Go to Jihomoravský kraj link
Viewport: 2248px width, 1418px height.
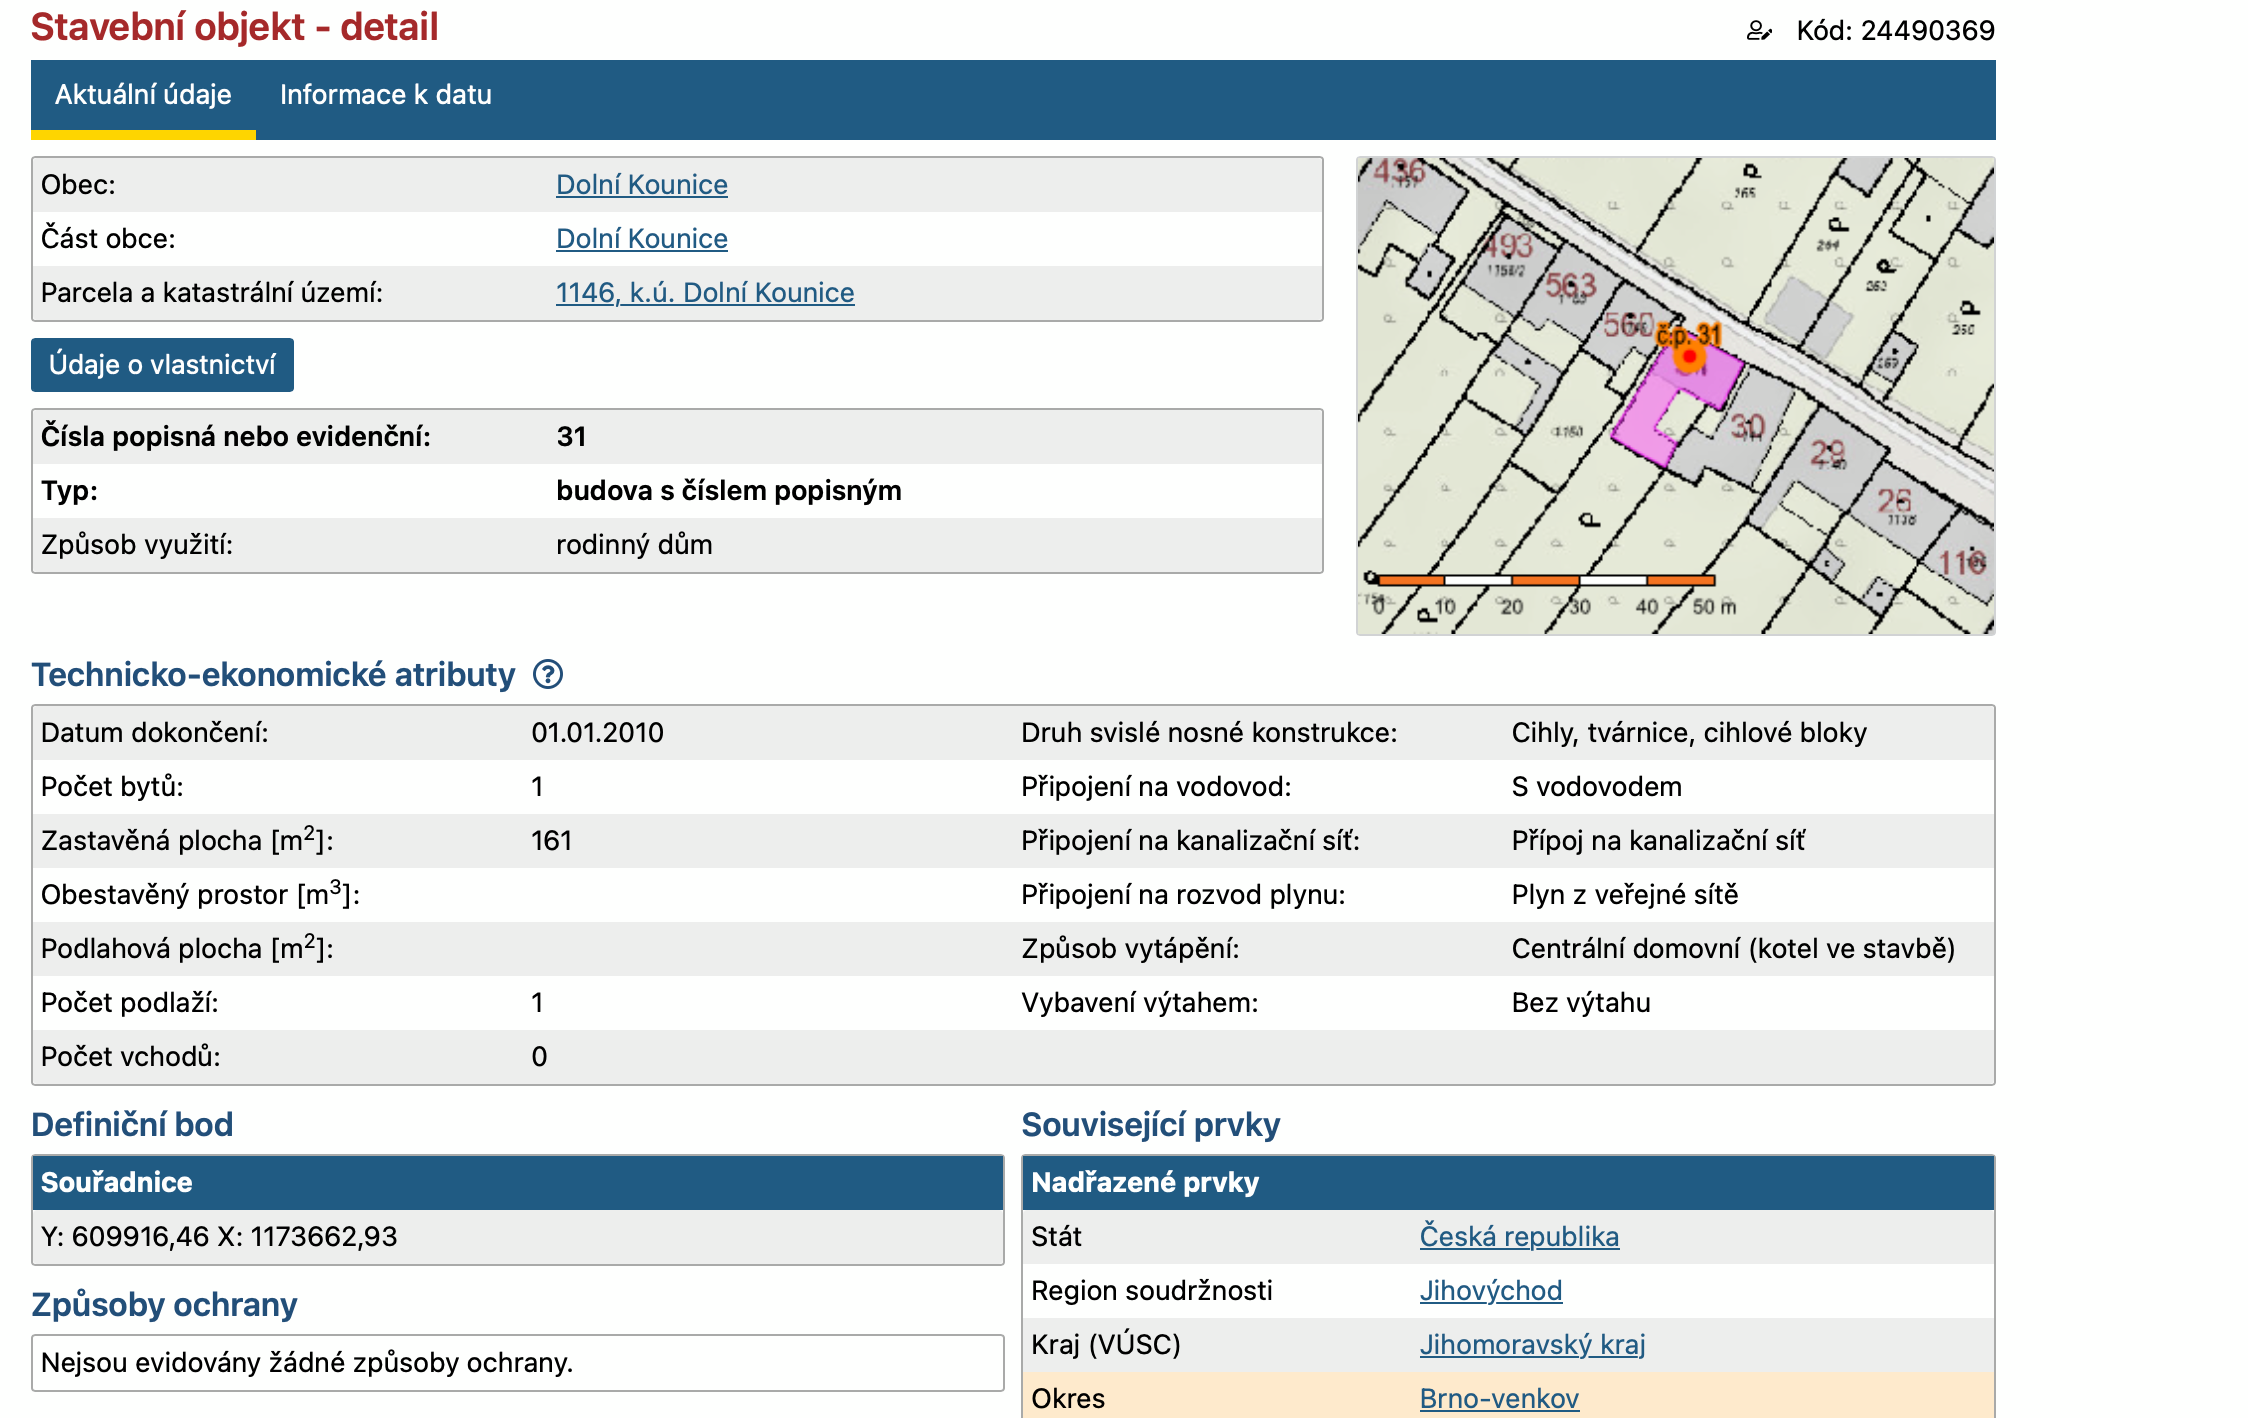click(1531, 1345)
